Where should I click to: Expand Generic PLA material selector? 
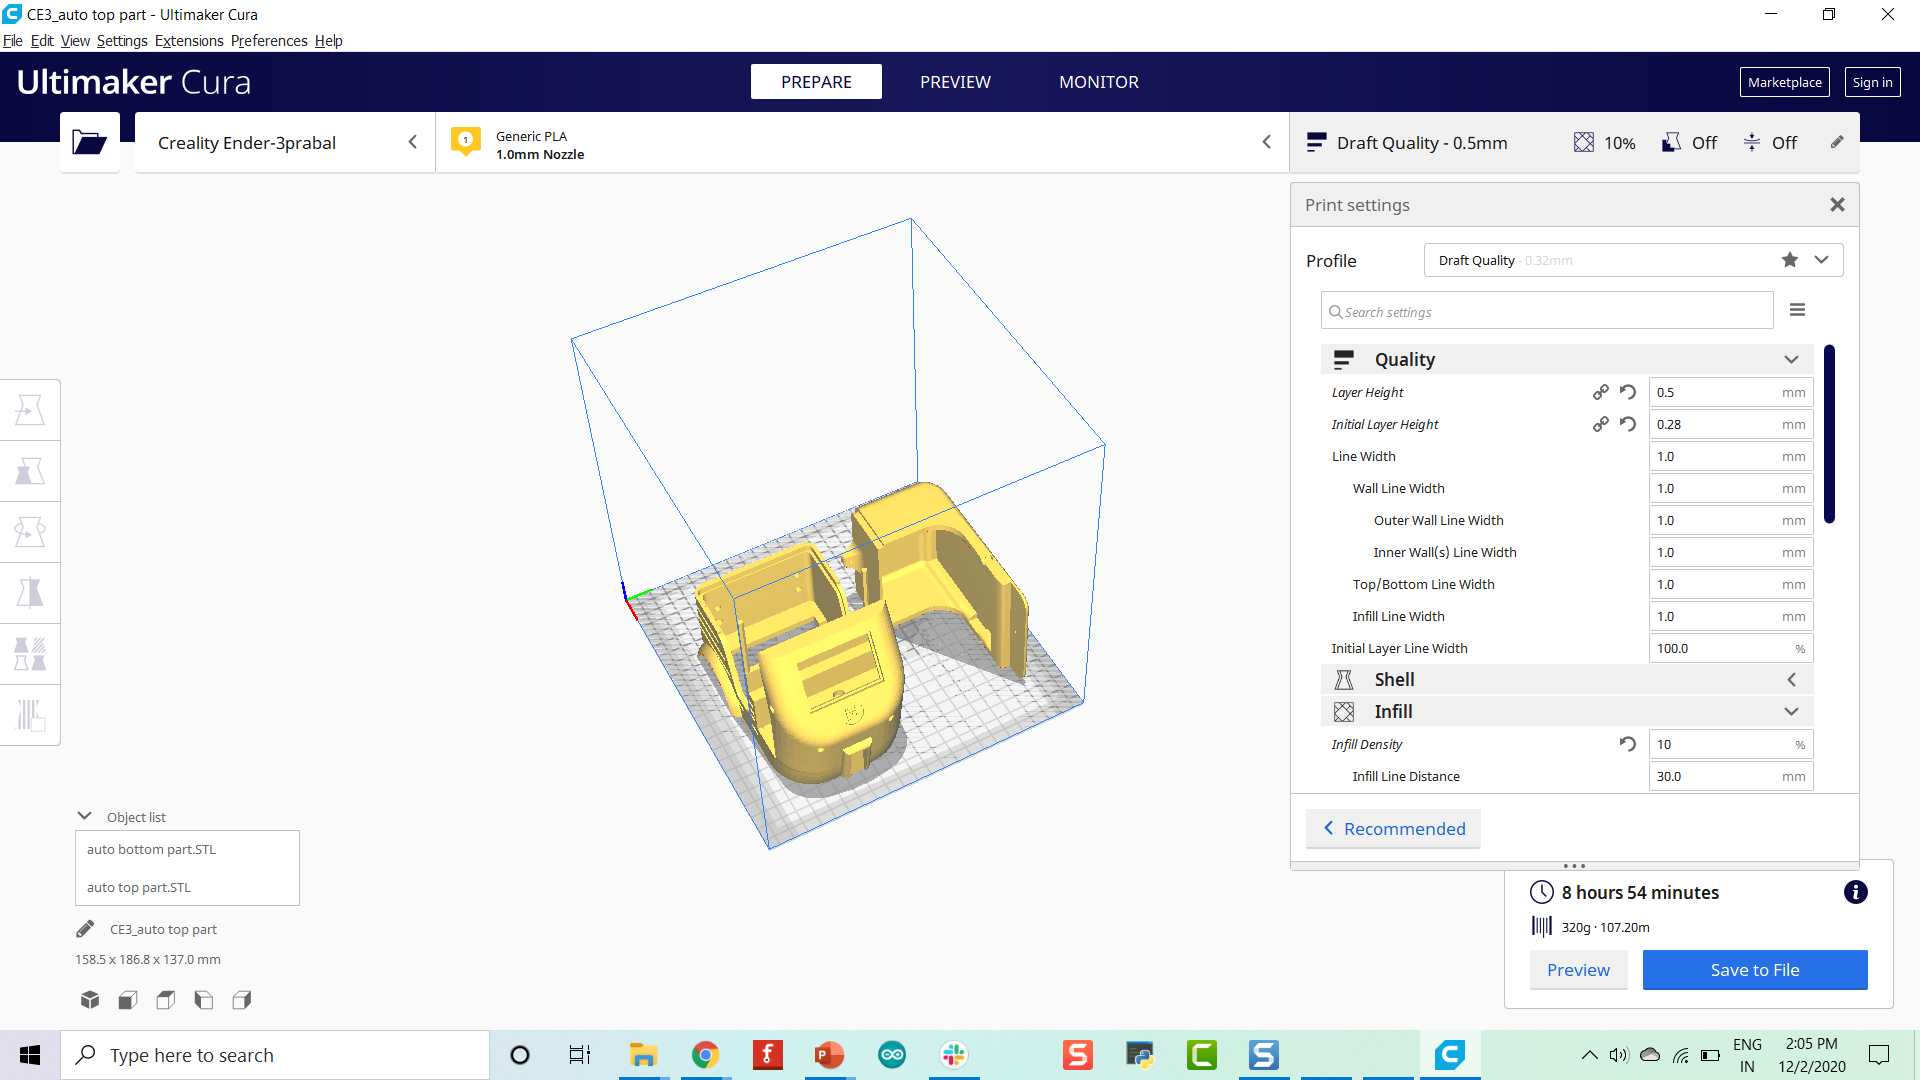[x=862, y=143]
